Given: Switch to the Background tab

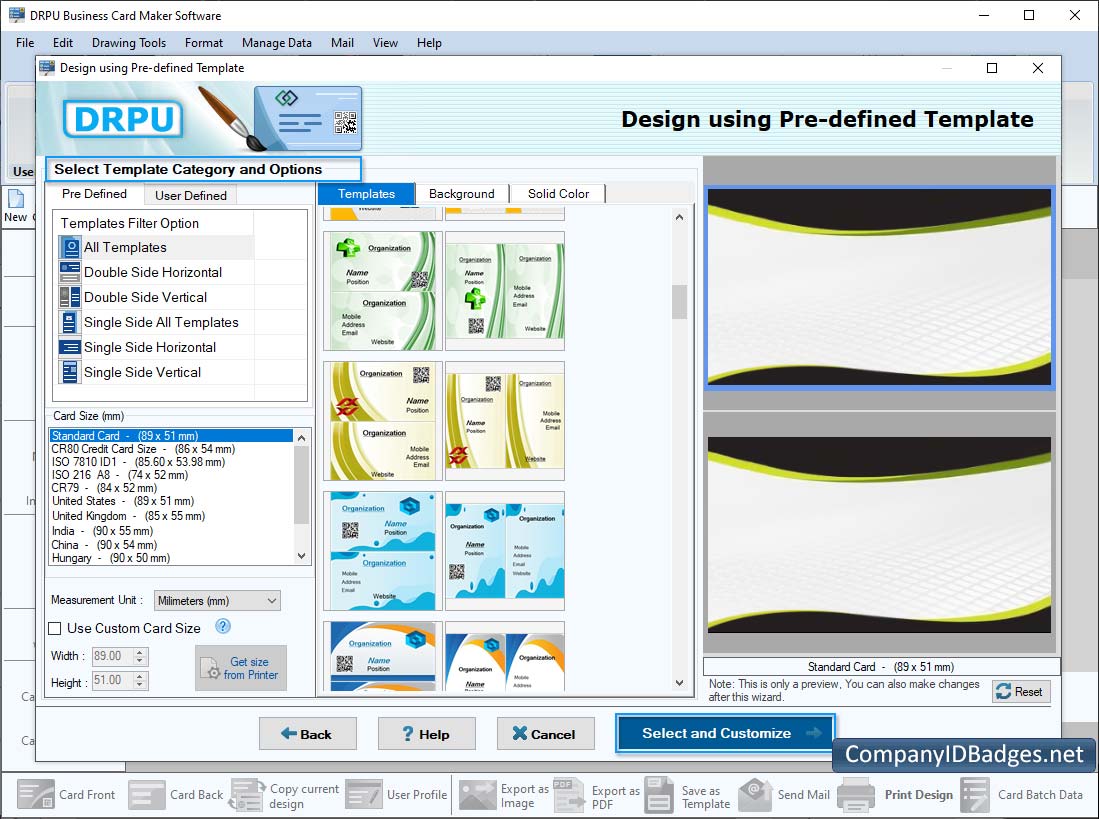Looking at the screenshot, I should (462, 194).
